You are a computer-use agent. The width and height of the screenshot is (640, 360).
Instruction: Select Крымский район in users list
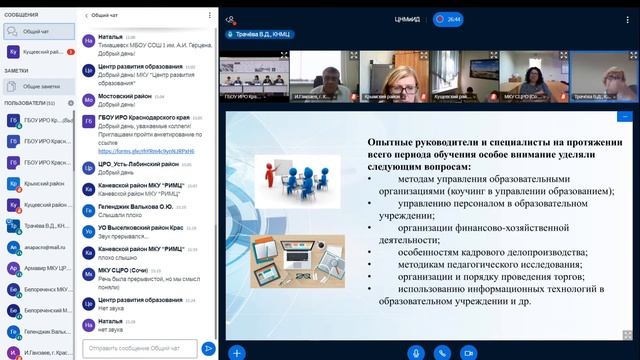pos(39,184)
